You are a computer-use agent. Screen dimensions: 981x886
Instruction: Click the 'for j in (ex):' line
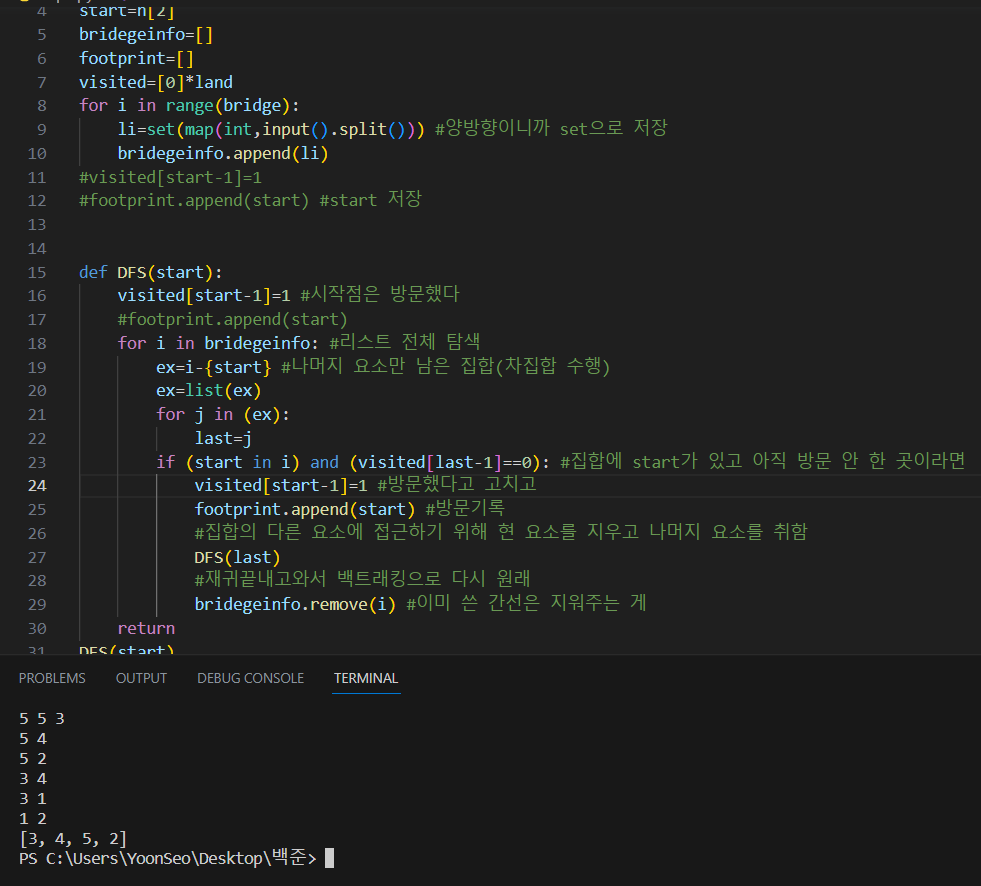tap(223, 414)
